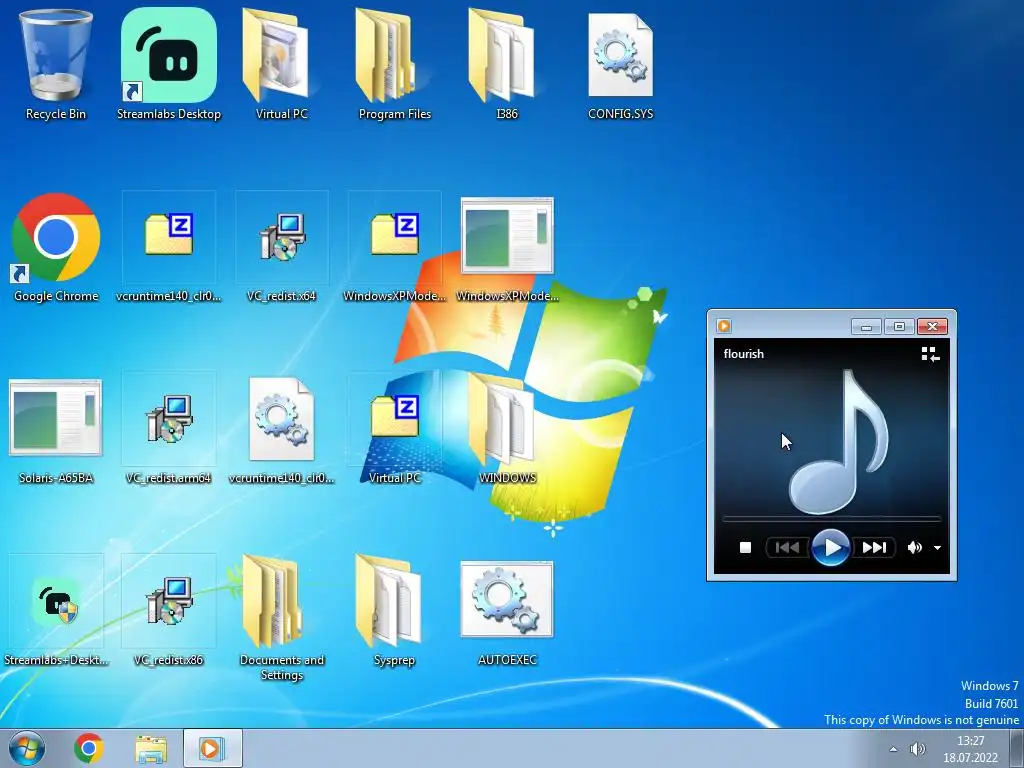Select the Virtual PC folder in top row
The width and height of the screenshot is (1024, 768).
pos(281,64)
